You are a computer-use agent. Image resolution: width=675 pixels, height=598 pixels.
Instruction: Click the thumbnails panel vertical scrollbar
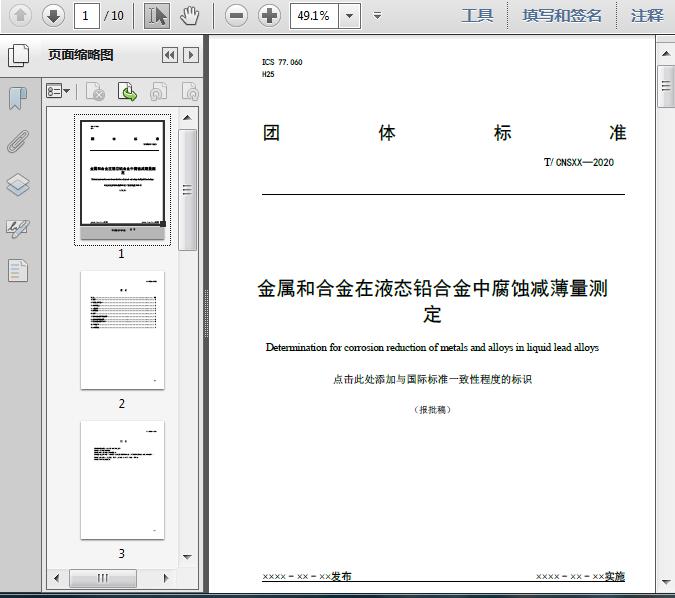[187, 190]
